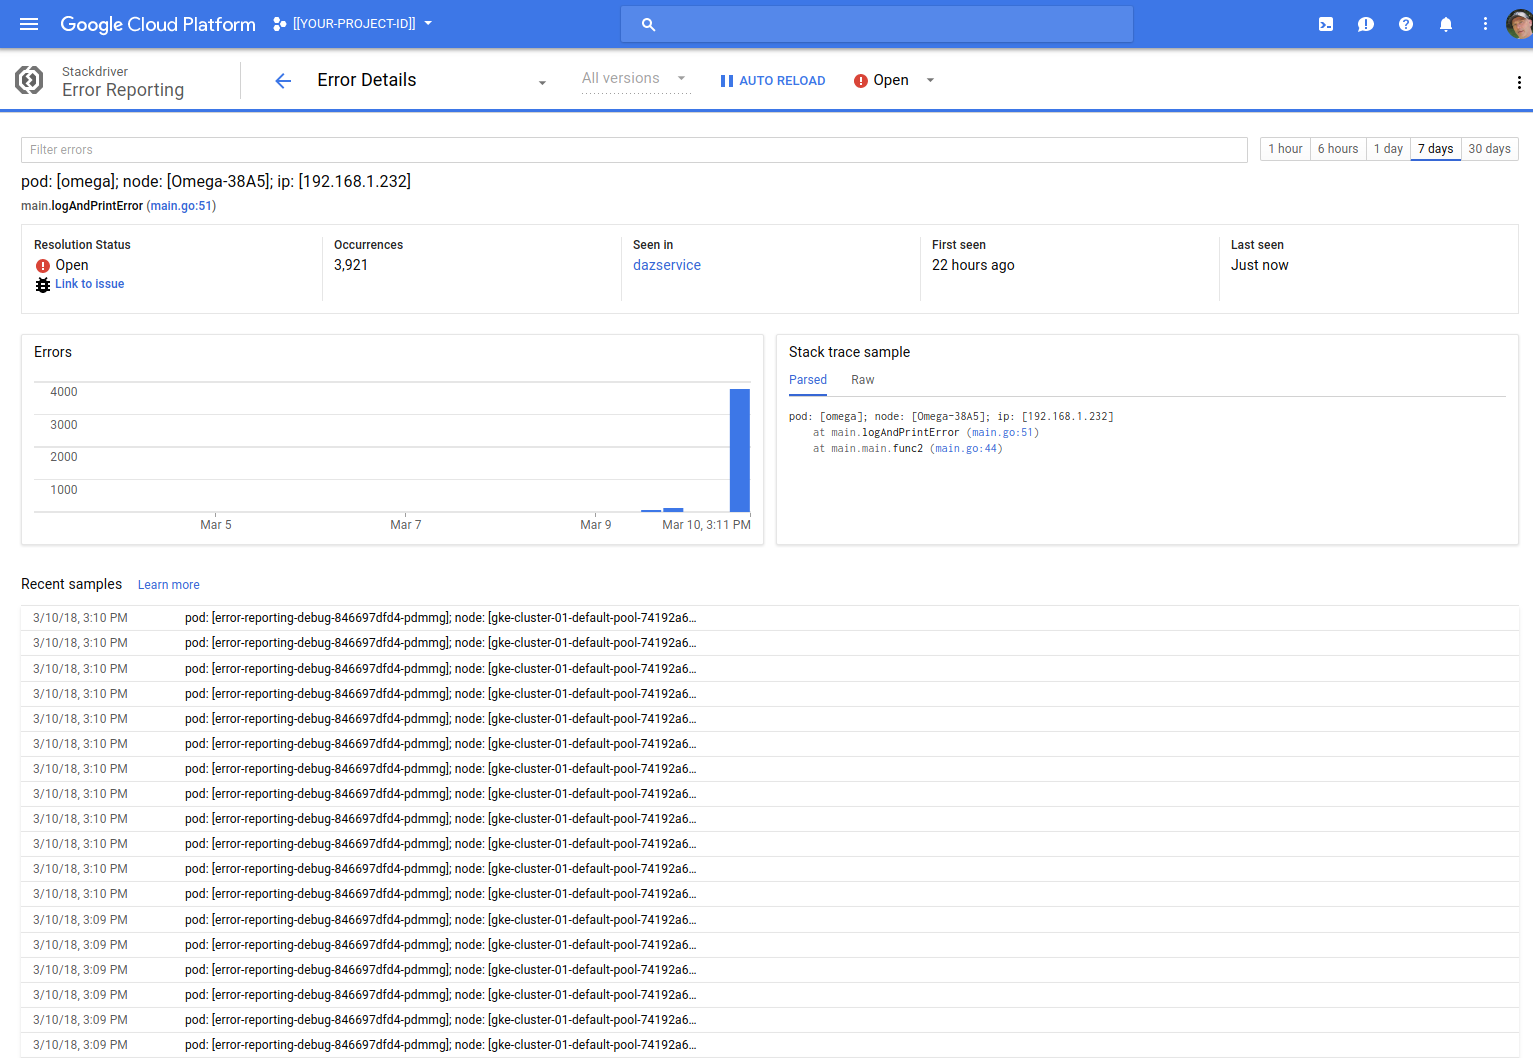Open the Error Details selector dropdown

pos(541,83)
